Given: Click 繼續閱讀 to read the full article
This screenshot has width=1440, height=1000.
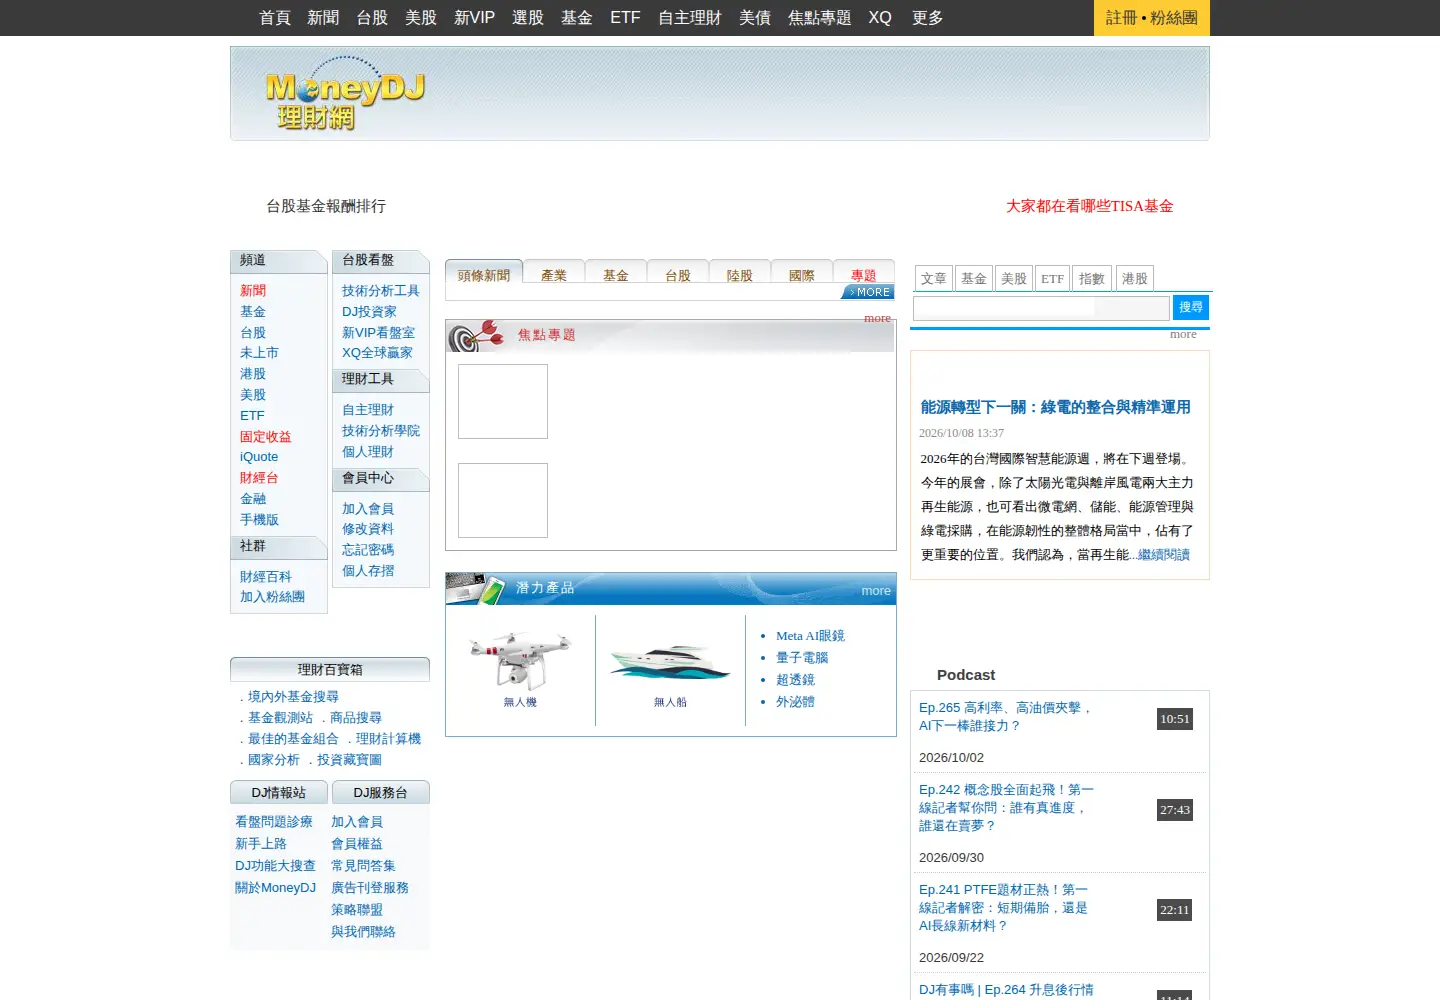Looking at the screenshot, I should pos(1164,555).
